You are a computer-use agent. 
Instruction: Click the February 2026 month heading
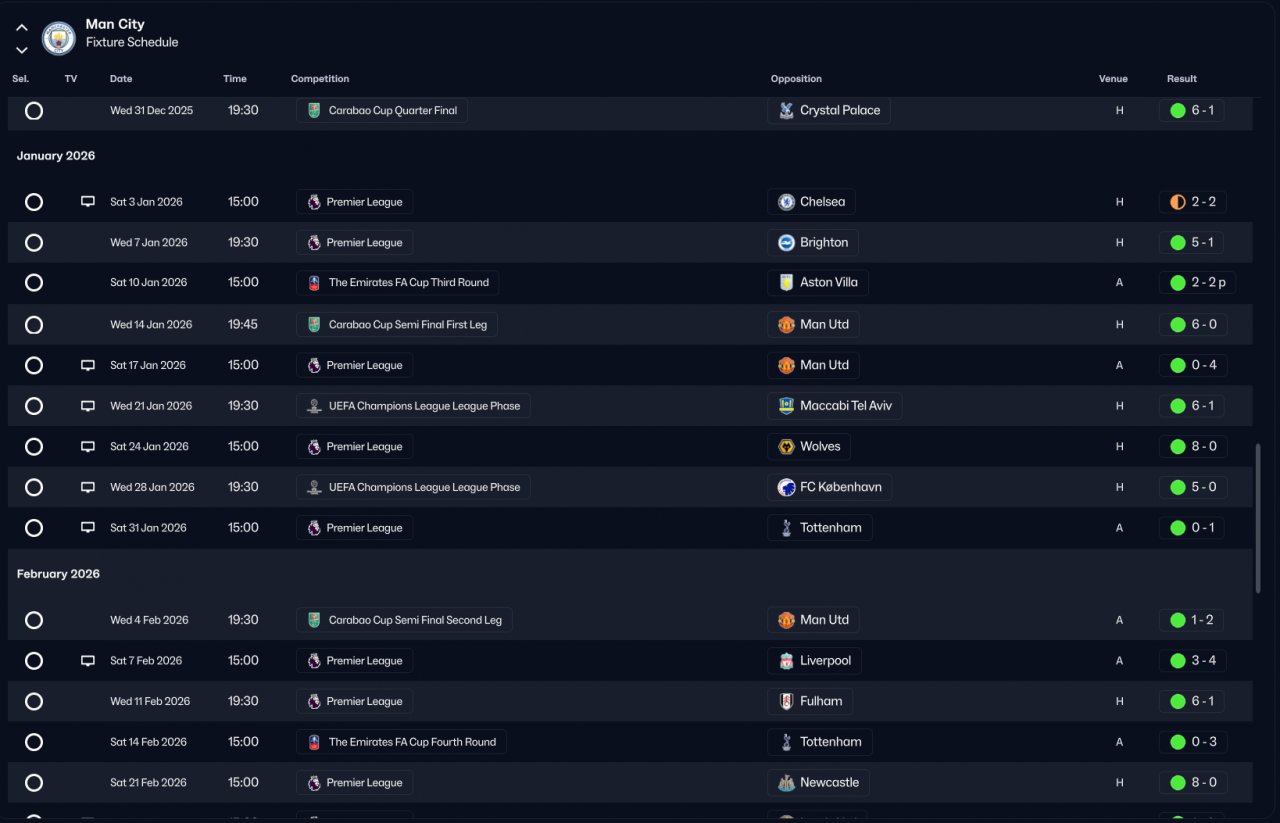58,574
